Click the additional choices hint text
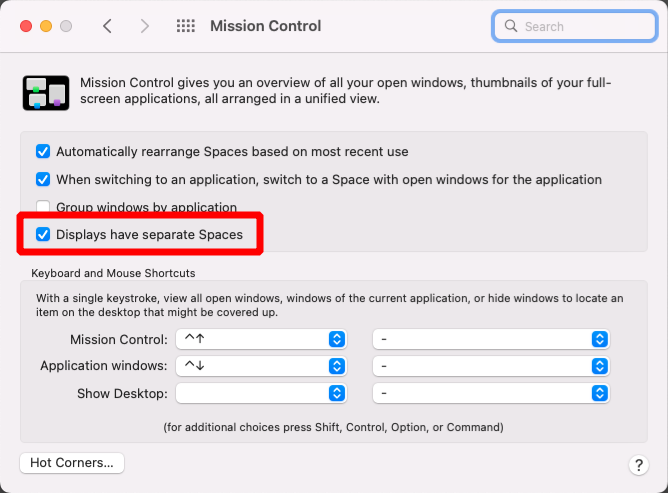This screenshot has height=493, width=668. (x=334, y=427)
